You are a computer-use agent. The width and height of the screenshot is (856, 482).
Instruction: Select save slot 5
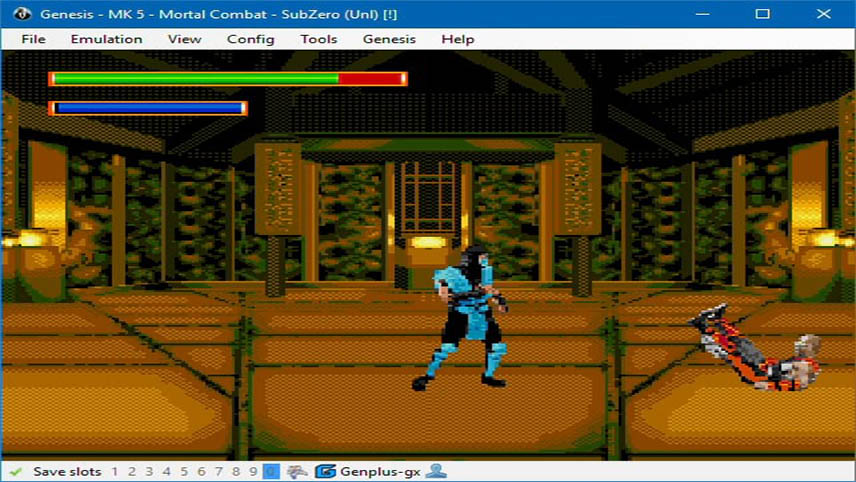(x=184, y=472)
